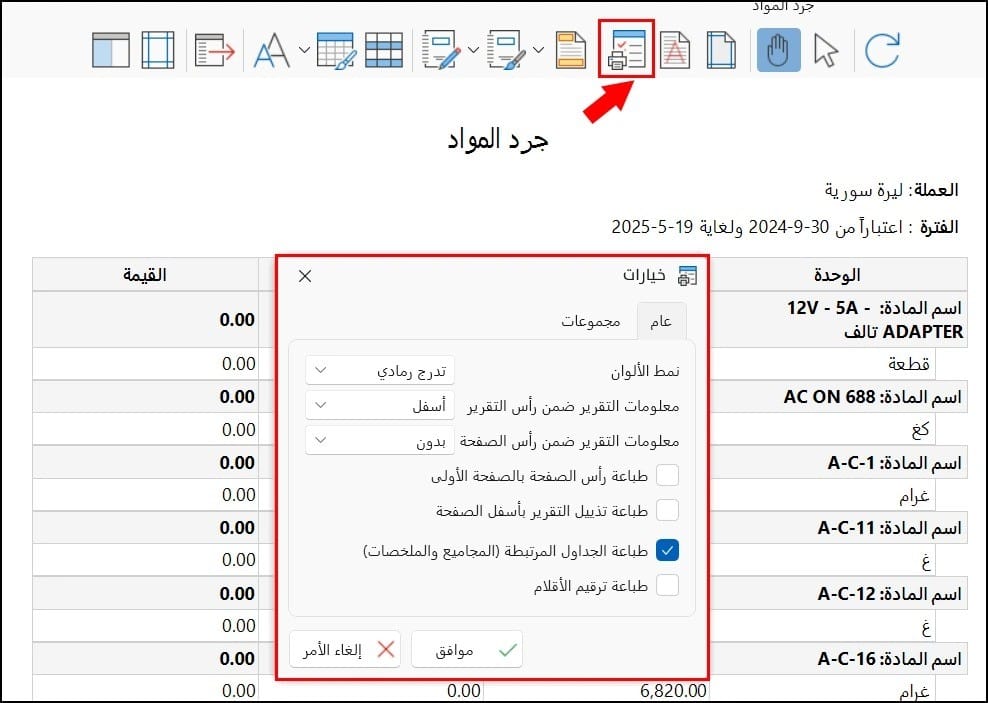This screenshot has width=988, height=703.
Task: Click the font size AA icon
Action: [271, 50]
